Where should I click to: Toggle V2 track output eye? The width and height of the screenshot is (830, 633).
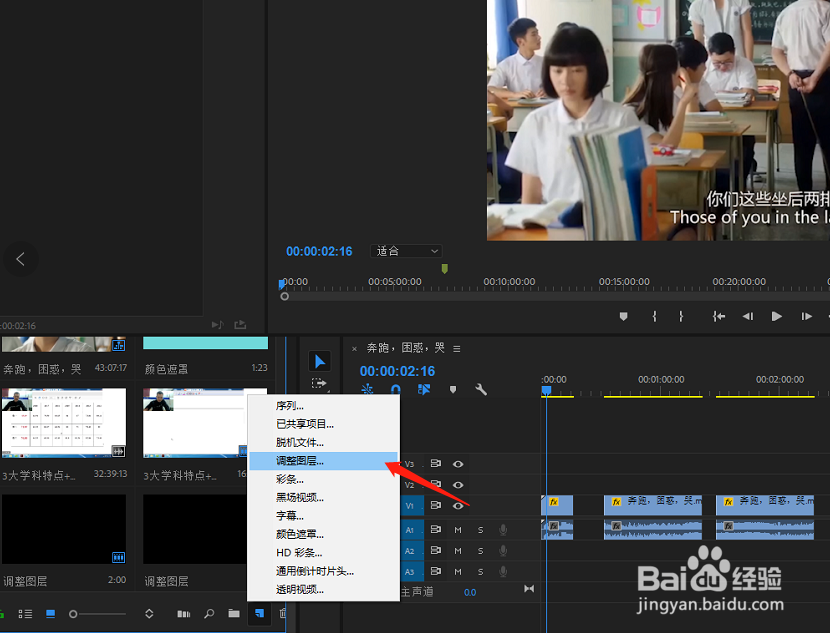point(458,485)
